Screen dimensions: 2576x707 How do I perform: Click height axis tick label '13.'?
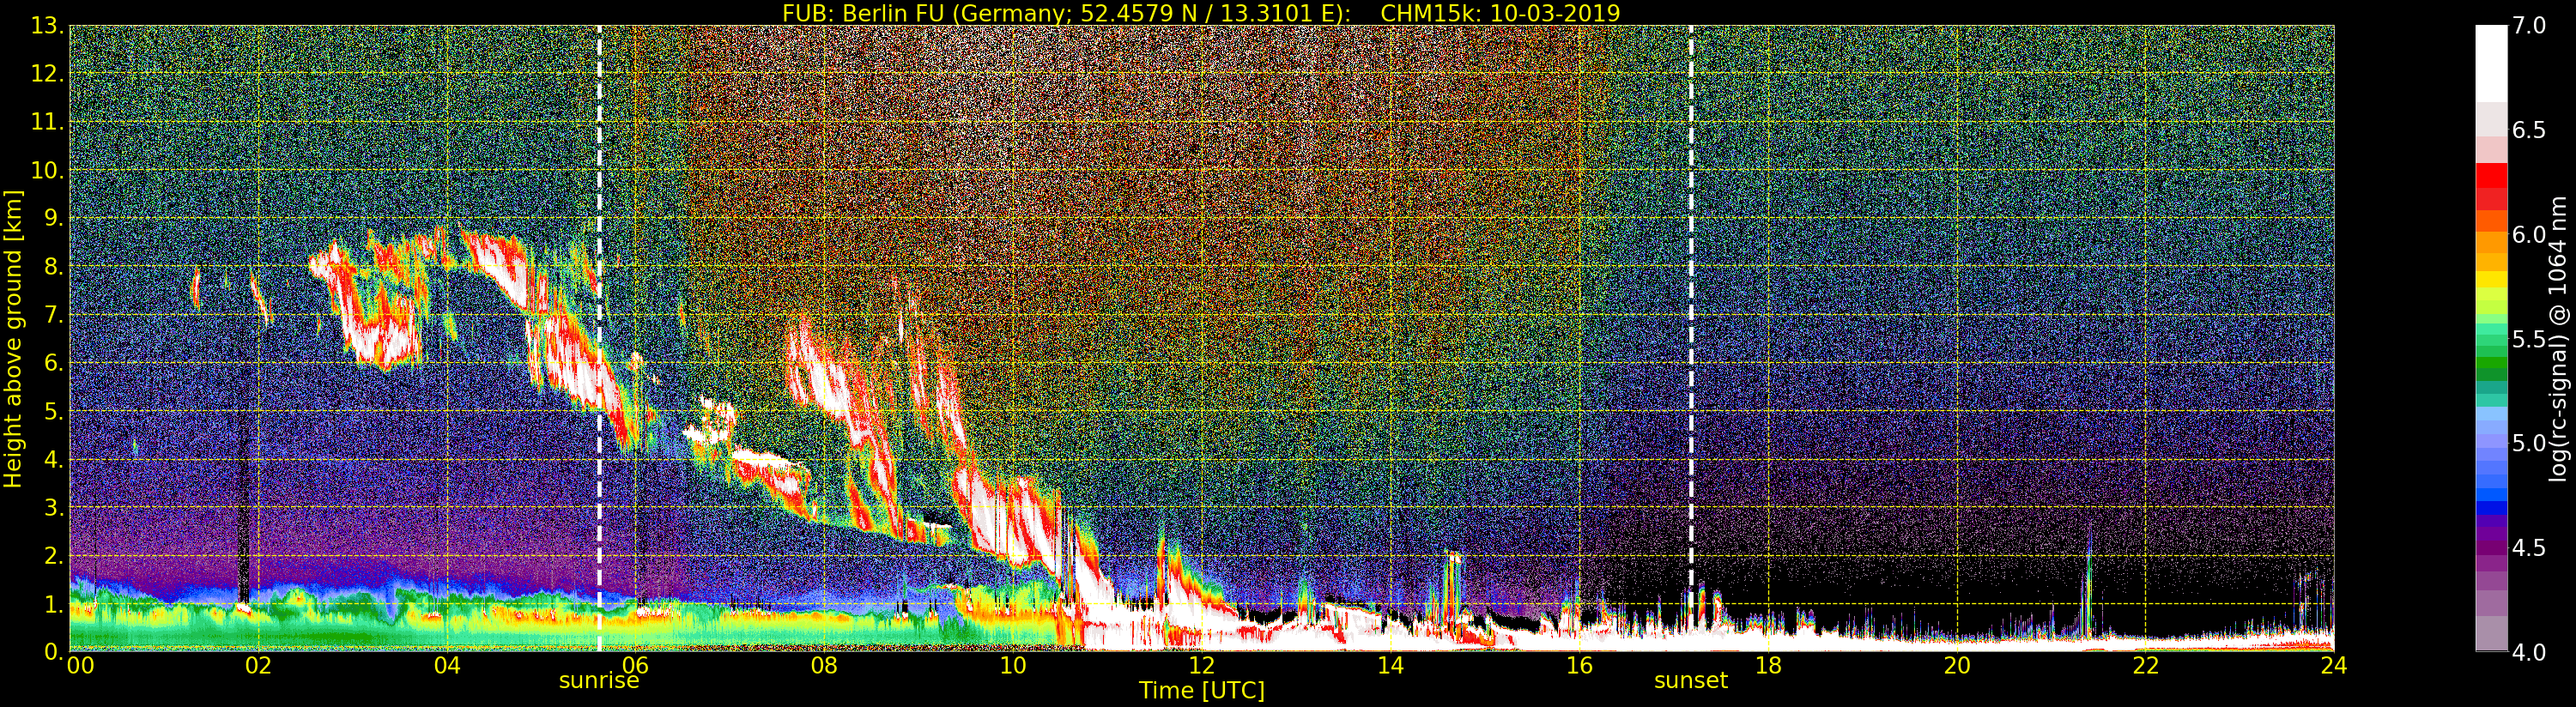48,26
